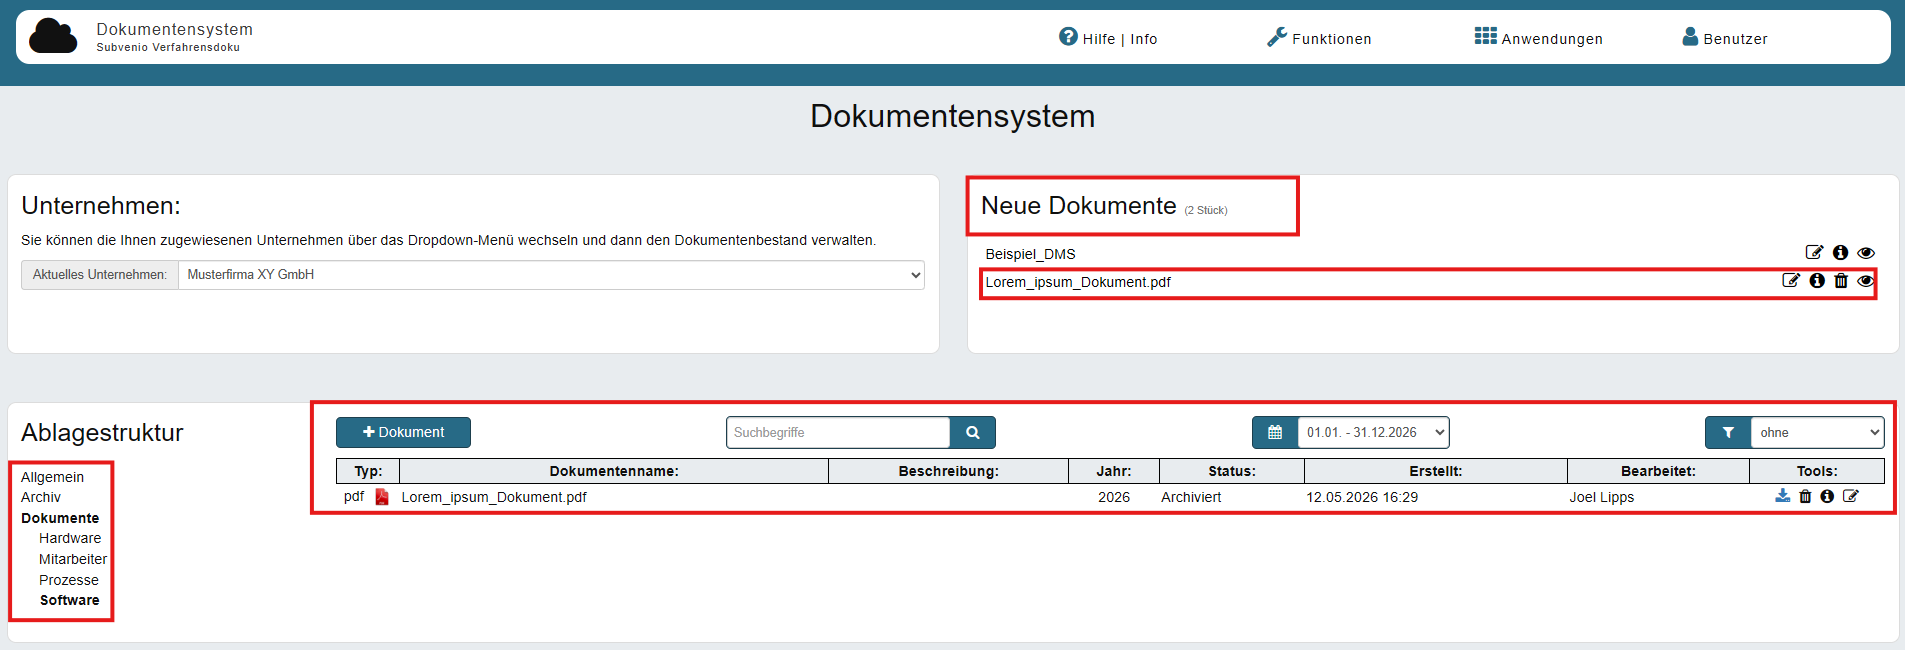Open the Mitarbeiter subfolder
1905x650 pixels.
pyautogui.click(x=73, y=559)
